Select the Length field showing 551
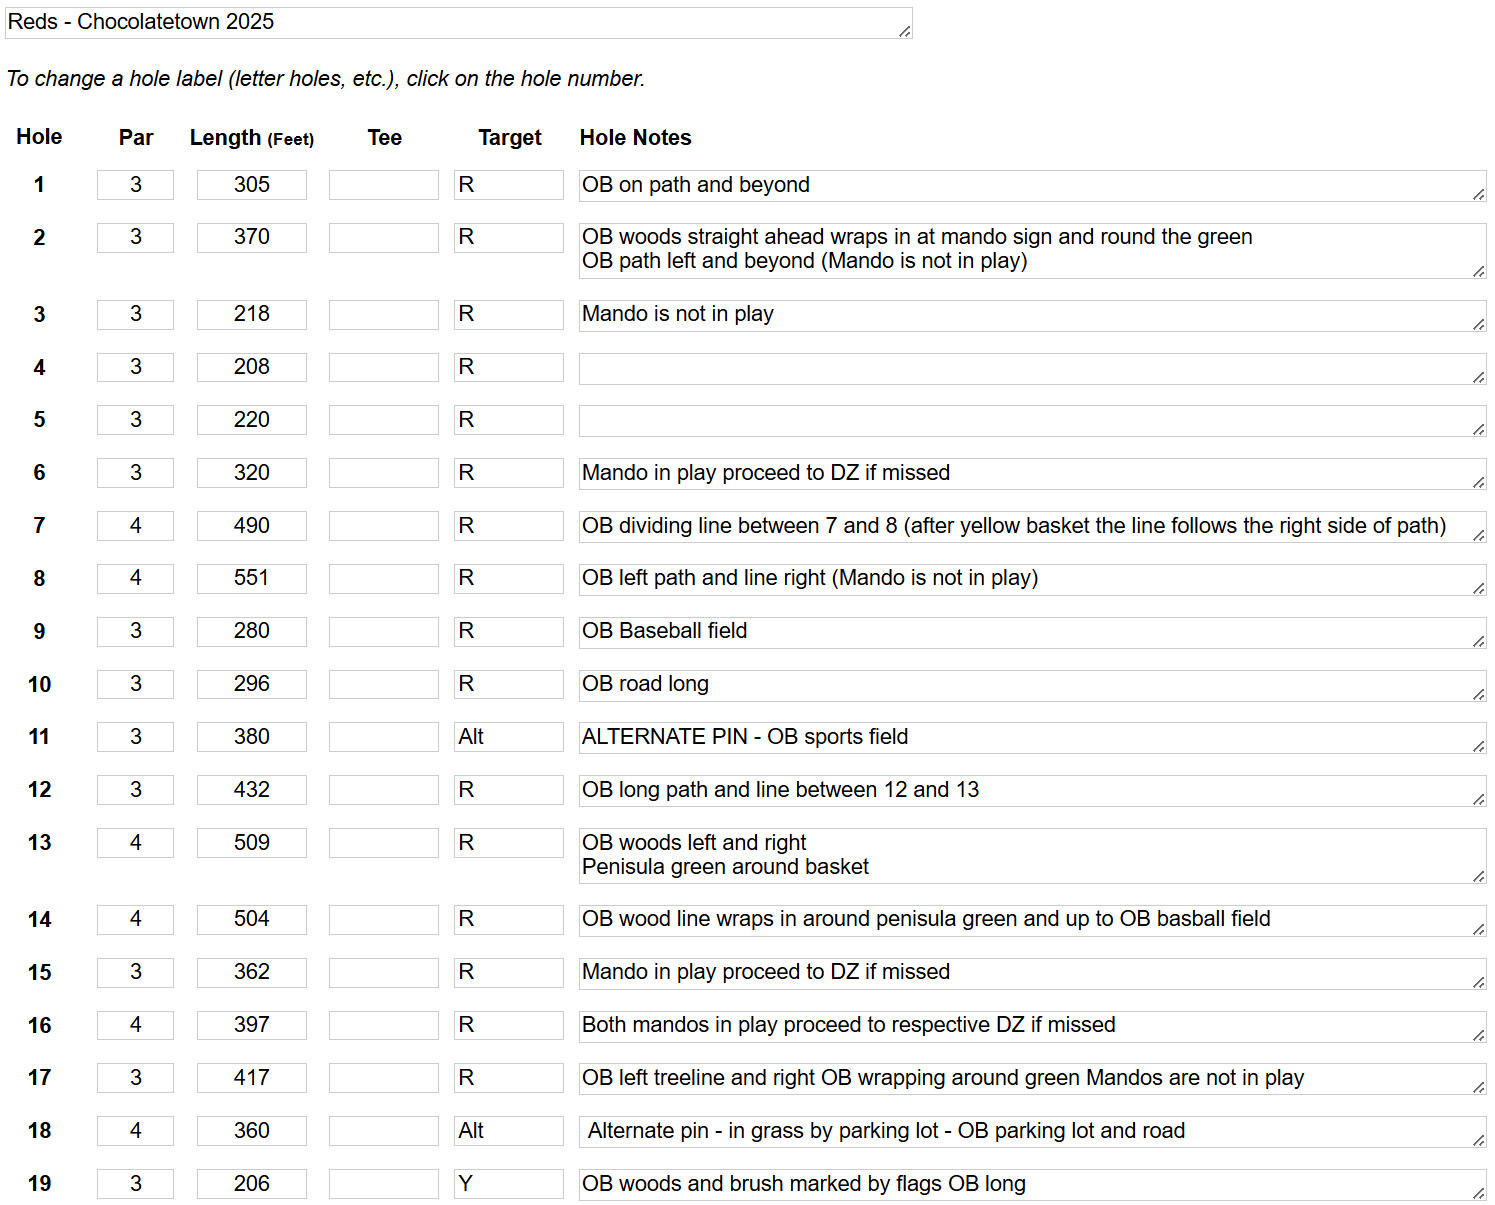 tap(252, 578)
